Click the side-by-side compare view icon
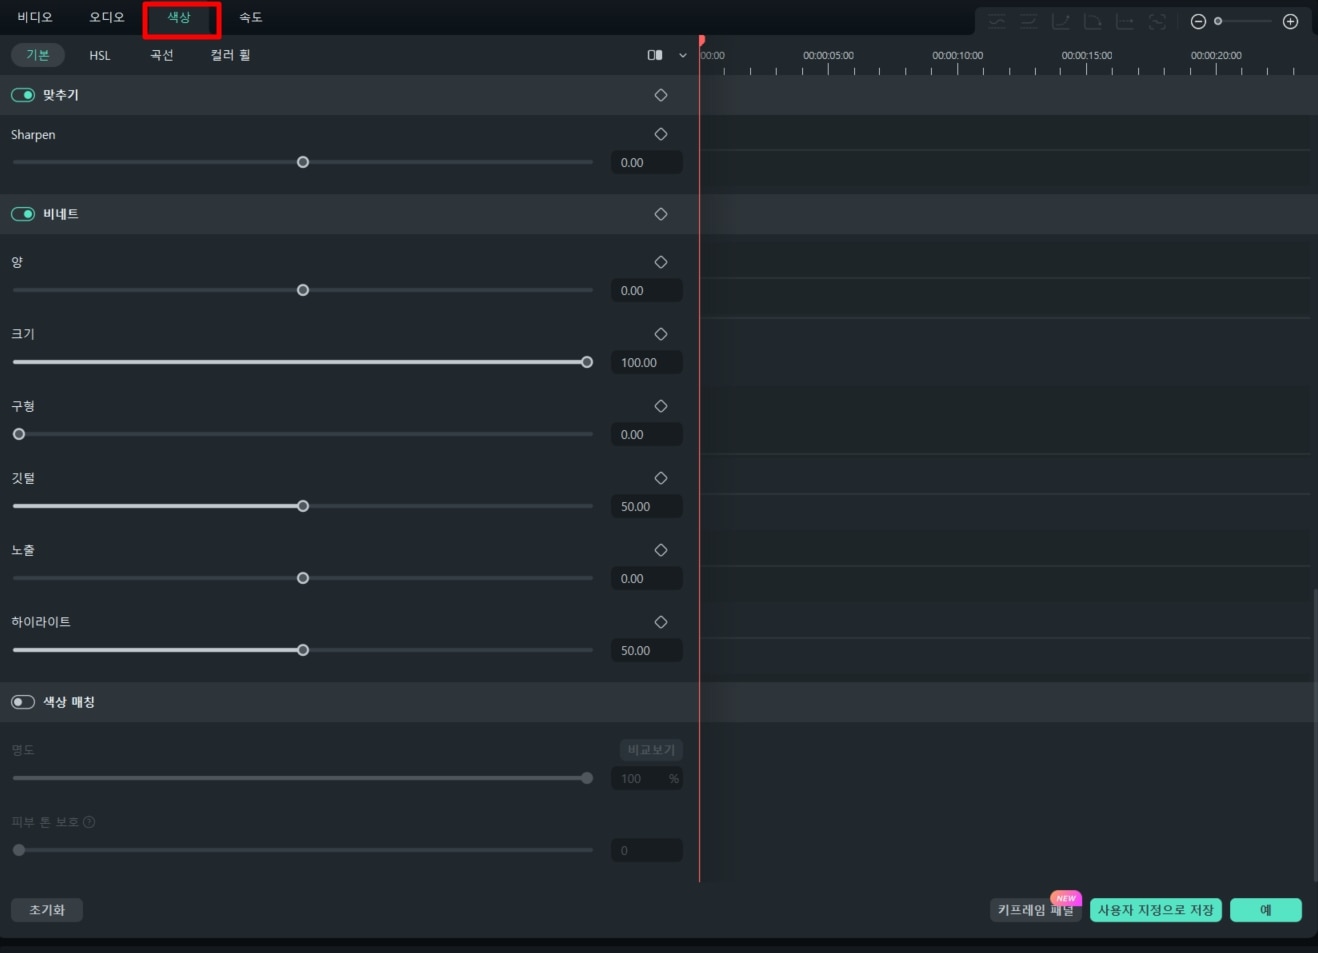 (655, 55)
